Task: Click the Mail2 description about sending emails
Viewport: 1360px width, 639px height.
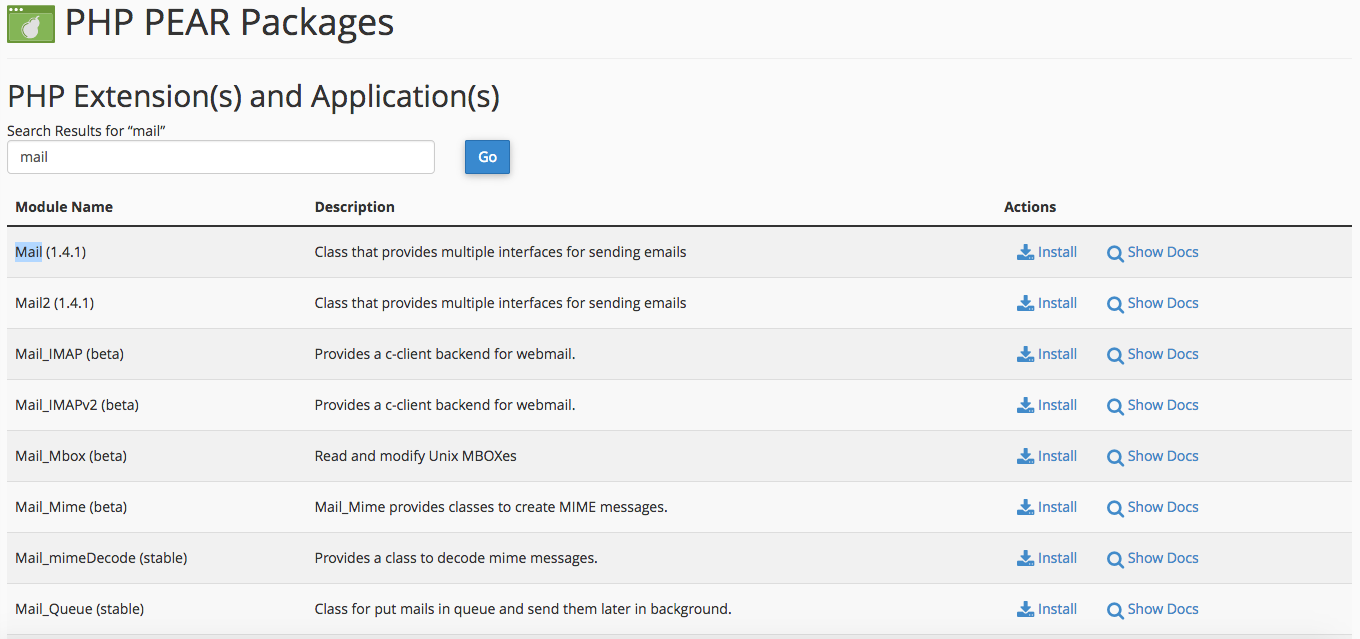Action: pos(501,303)
